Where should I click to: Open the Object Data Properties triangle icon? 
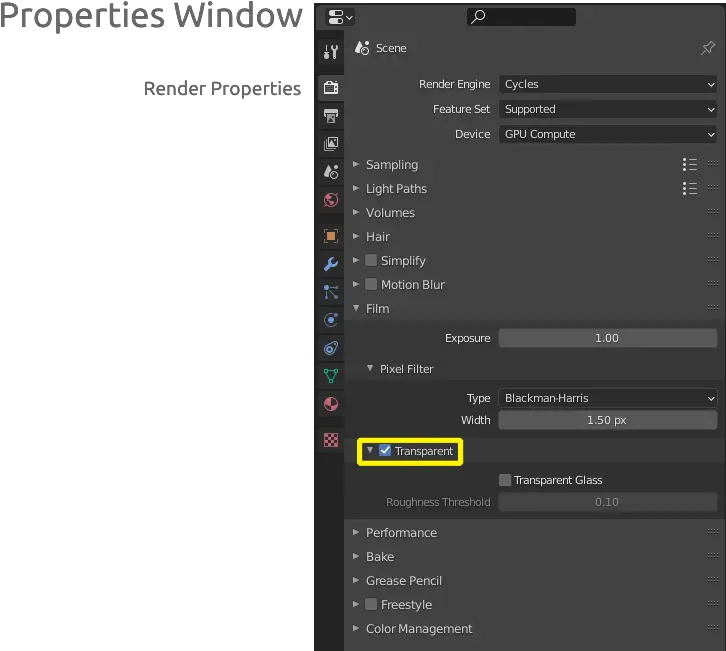331,376
